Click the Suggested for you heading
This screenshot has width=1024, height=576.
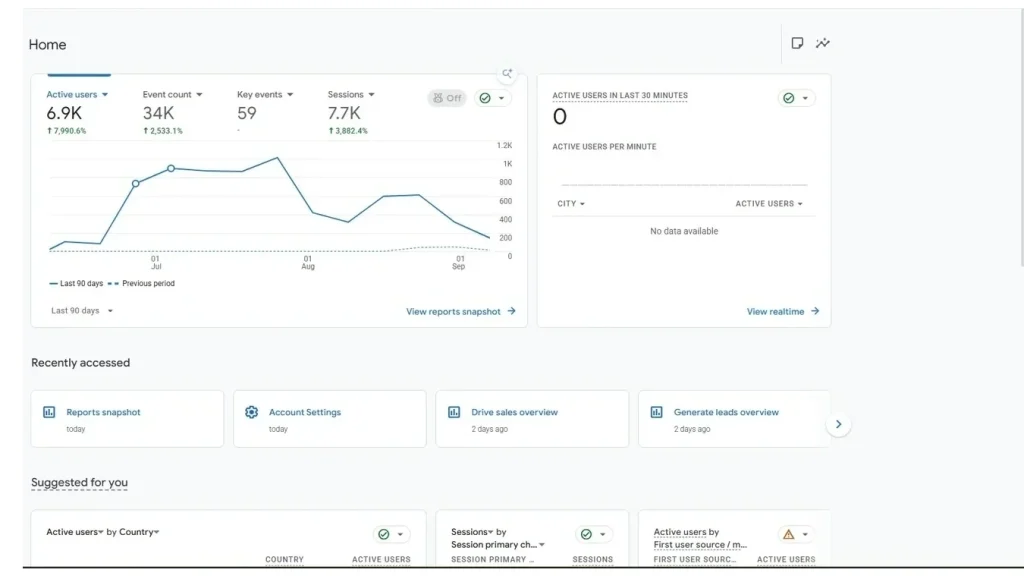79,483
